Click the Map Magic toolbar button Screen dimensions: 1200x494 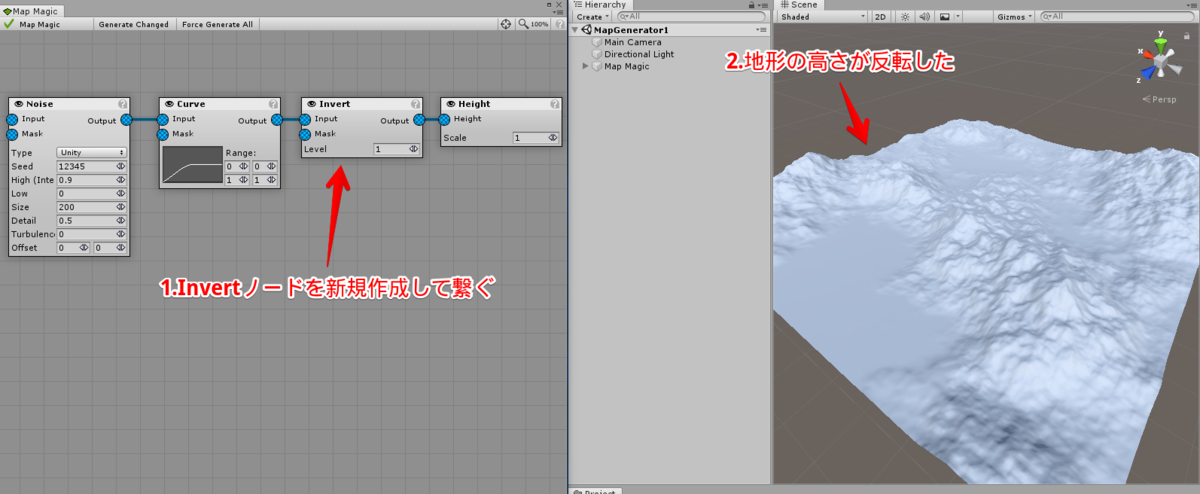click(46, 23)
